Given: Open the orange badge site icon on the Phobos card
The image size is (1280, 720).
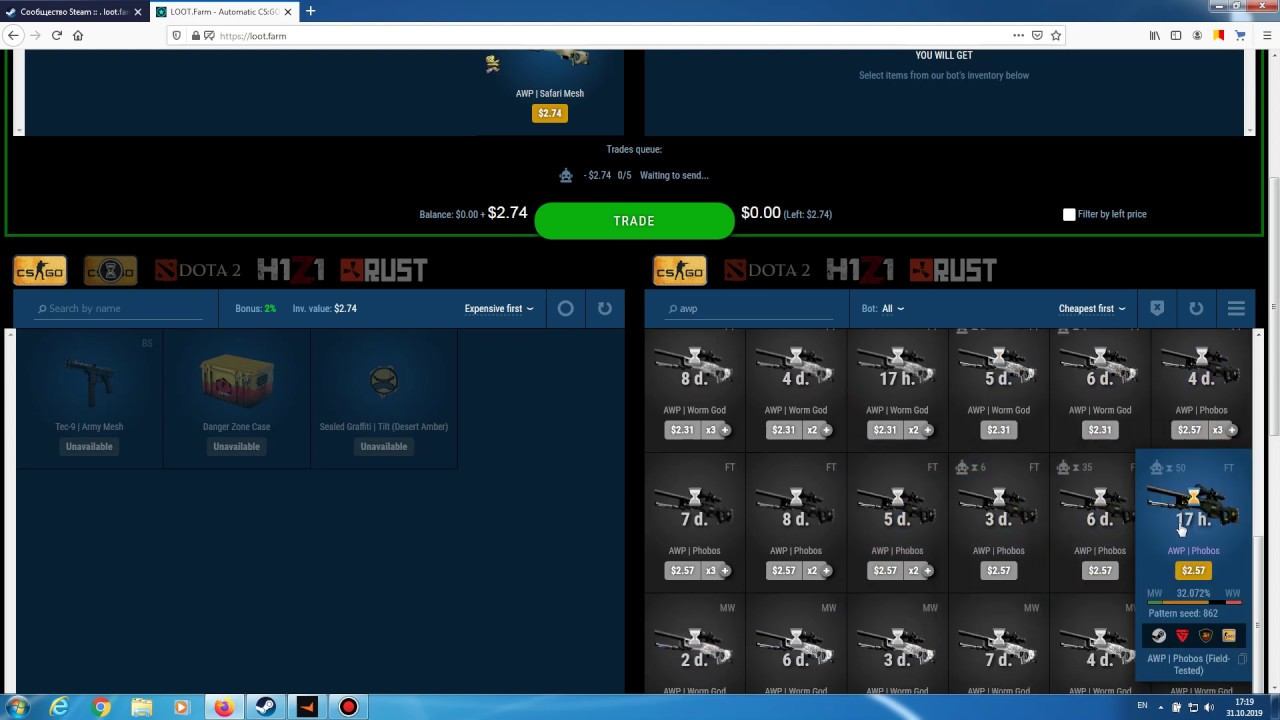Looking at the screenshot, I should (x=1205, y=635).
